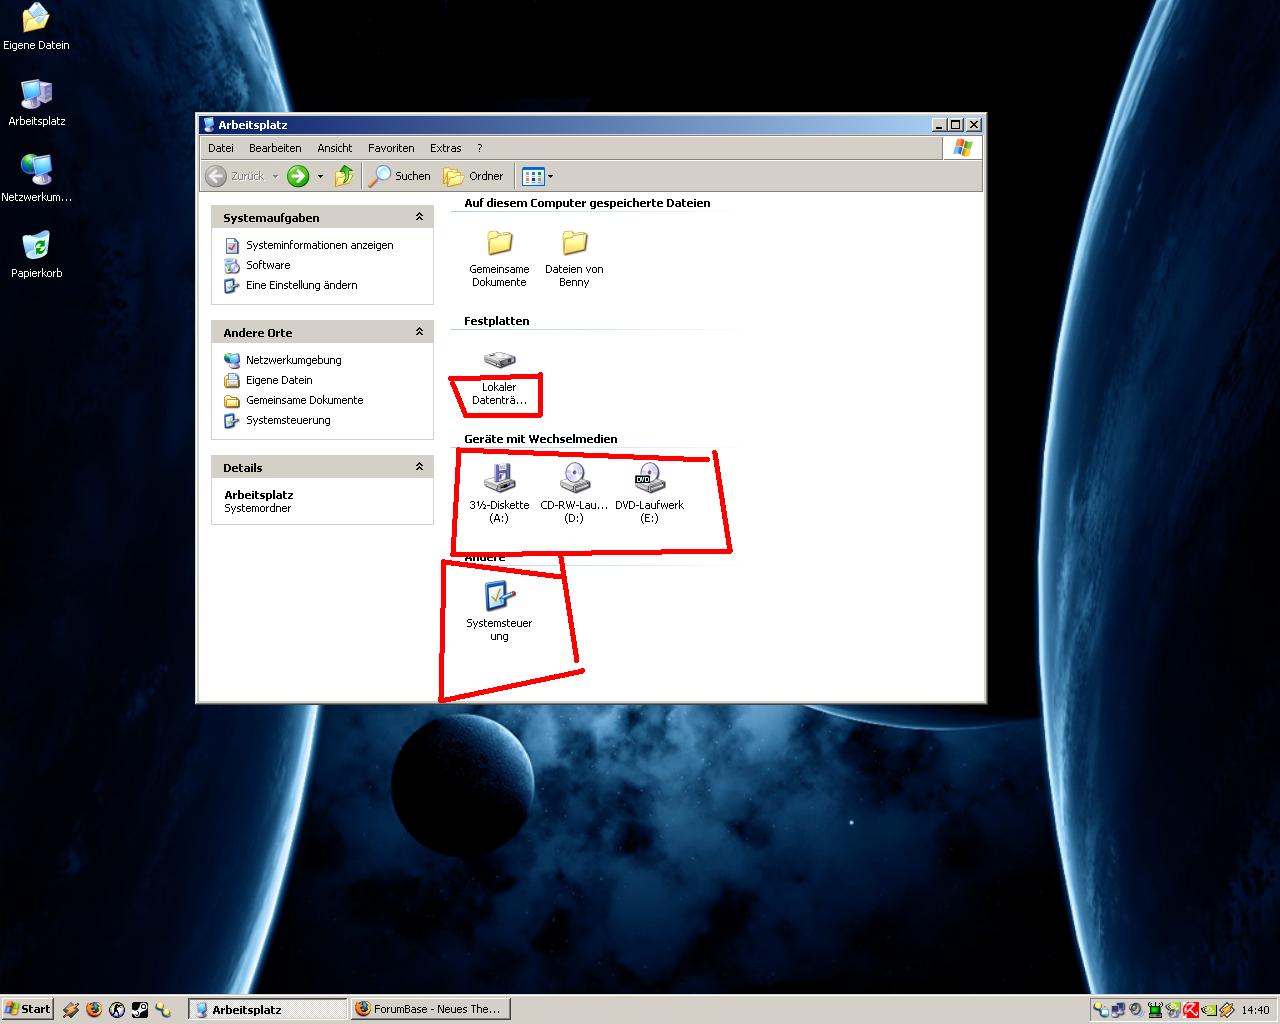Viewport: 1280px width, 1024px height.
Task: Collapse the Systemaufgaben panel
Action: [x=419, y=217]
